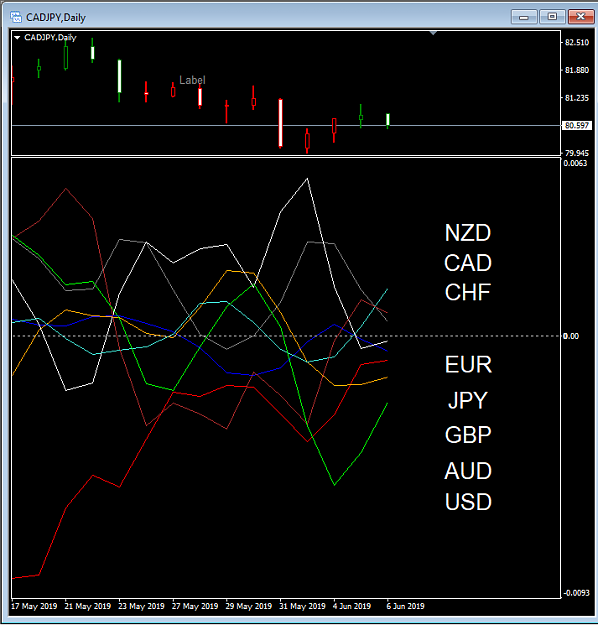
Task: Click the 6 Jun 2019 date label
Action: click(x=405, y=606)
